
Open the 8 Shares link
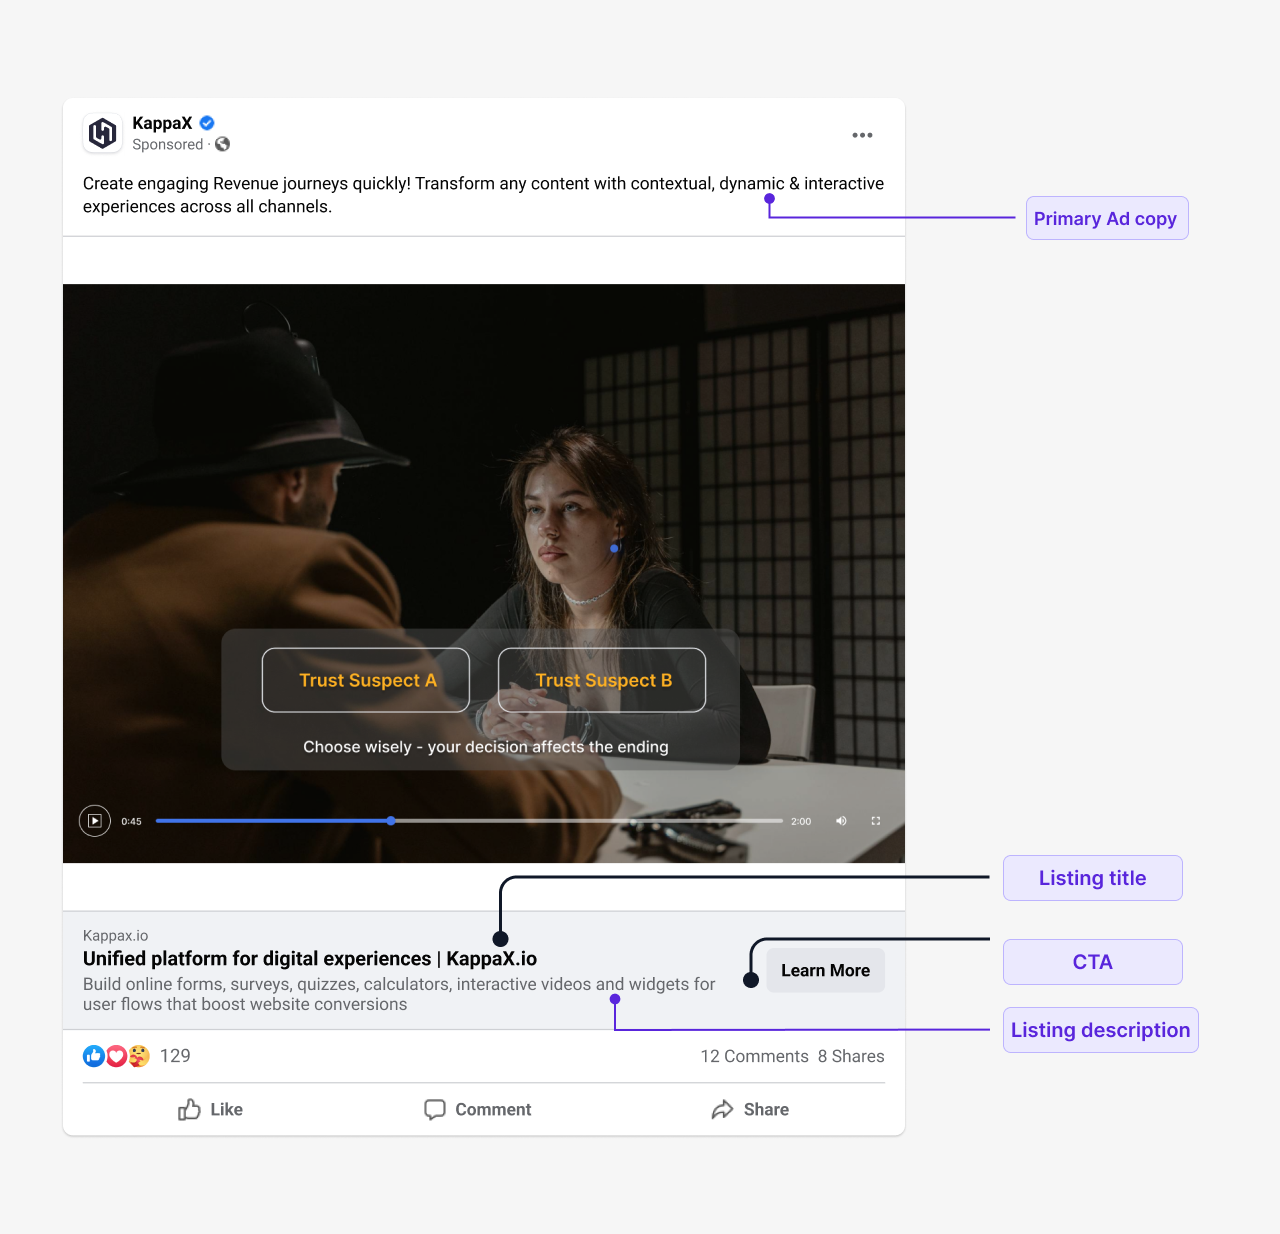[851, 1056]
